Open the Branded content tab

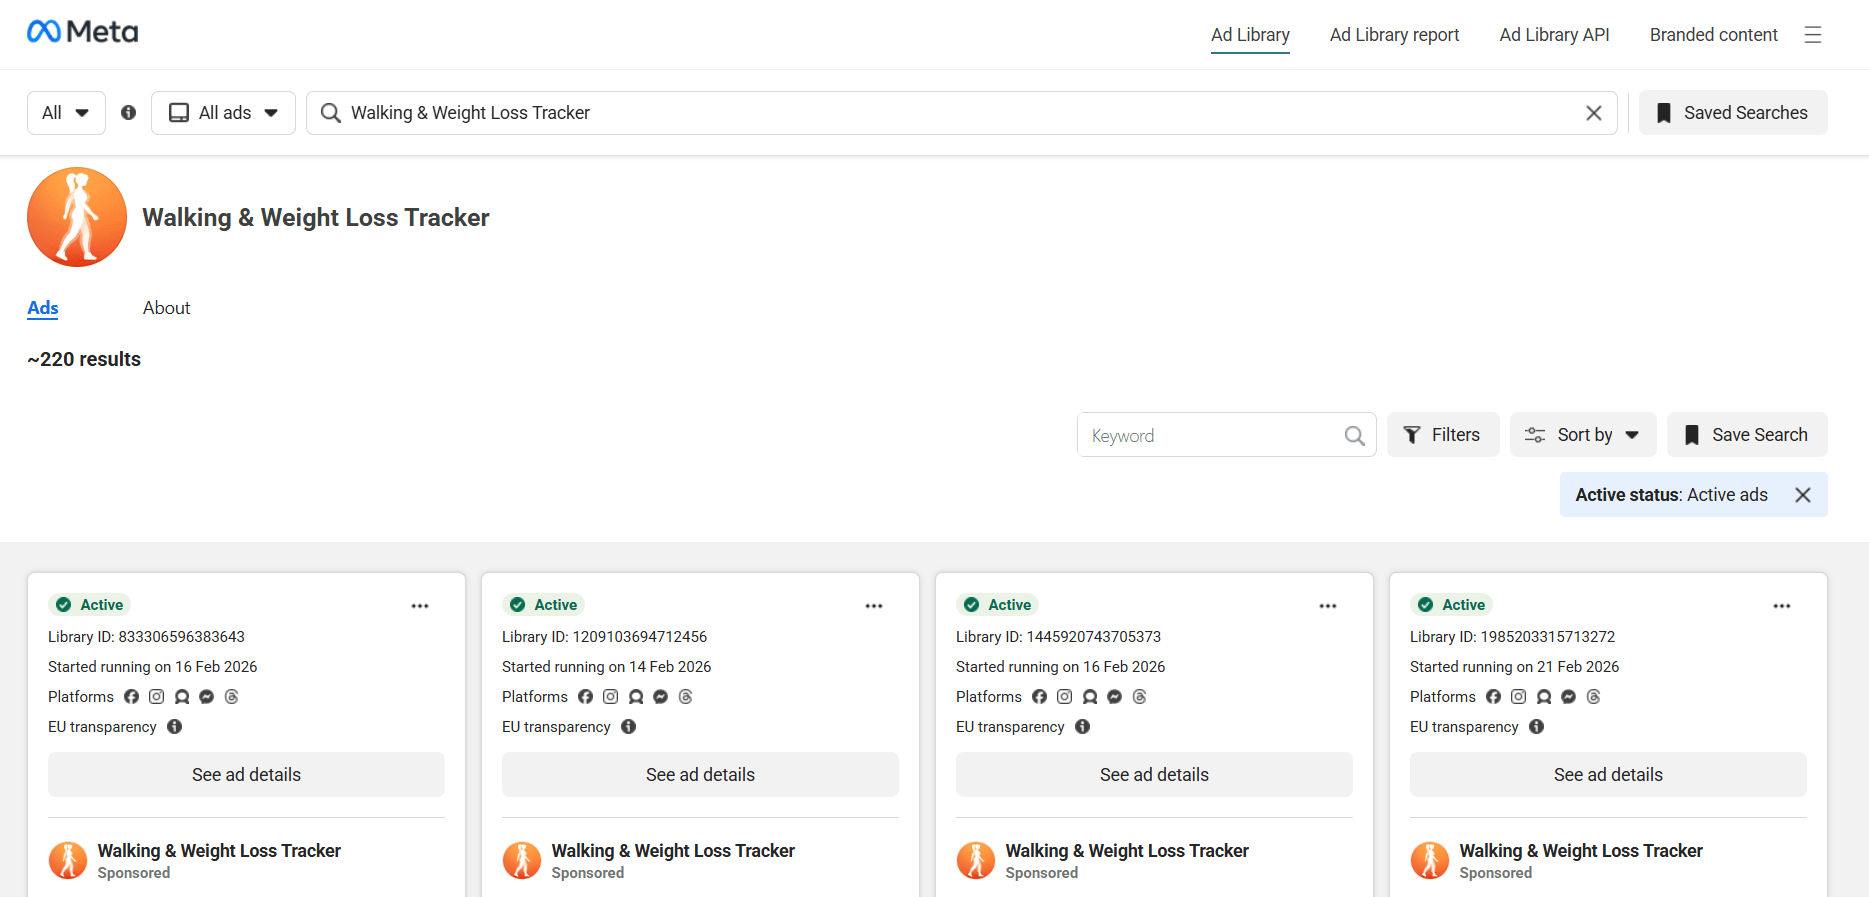pos(1714,35)
